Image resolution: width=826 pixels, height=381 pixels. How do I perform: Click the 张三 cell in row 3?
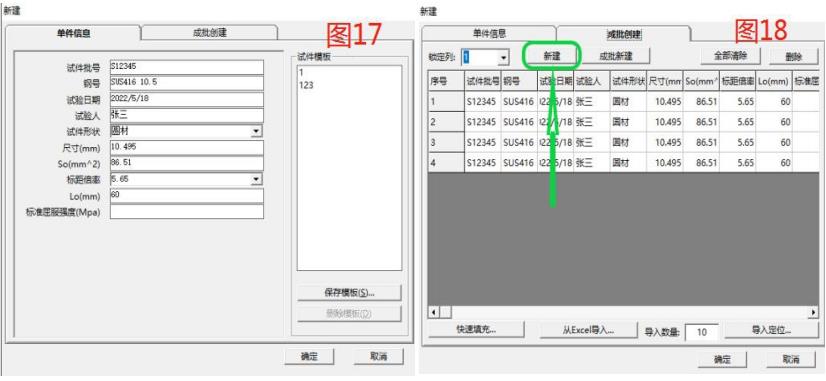592,142
